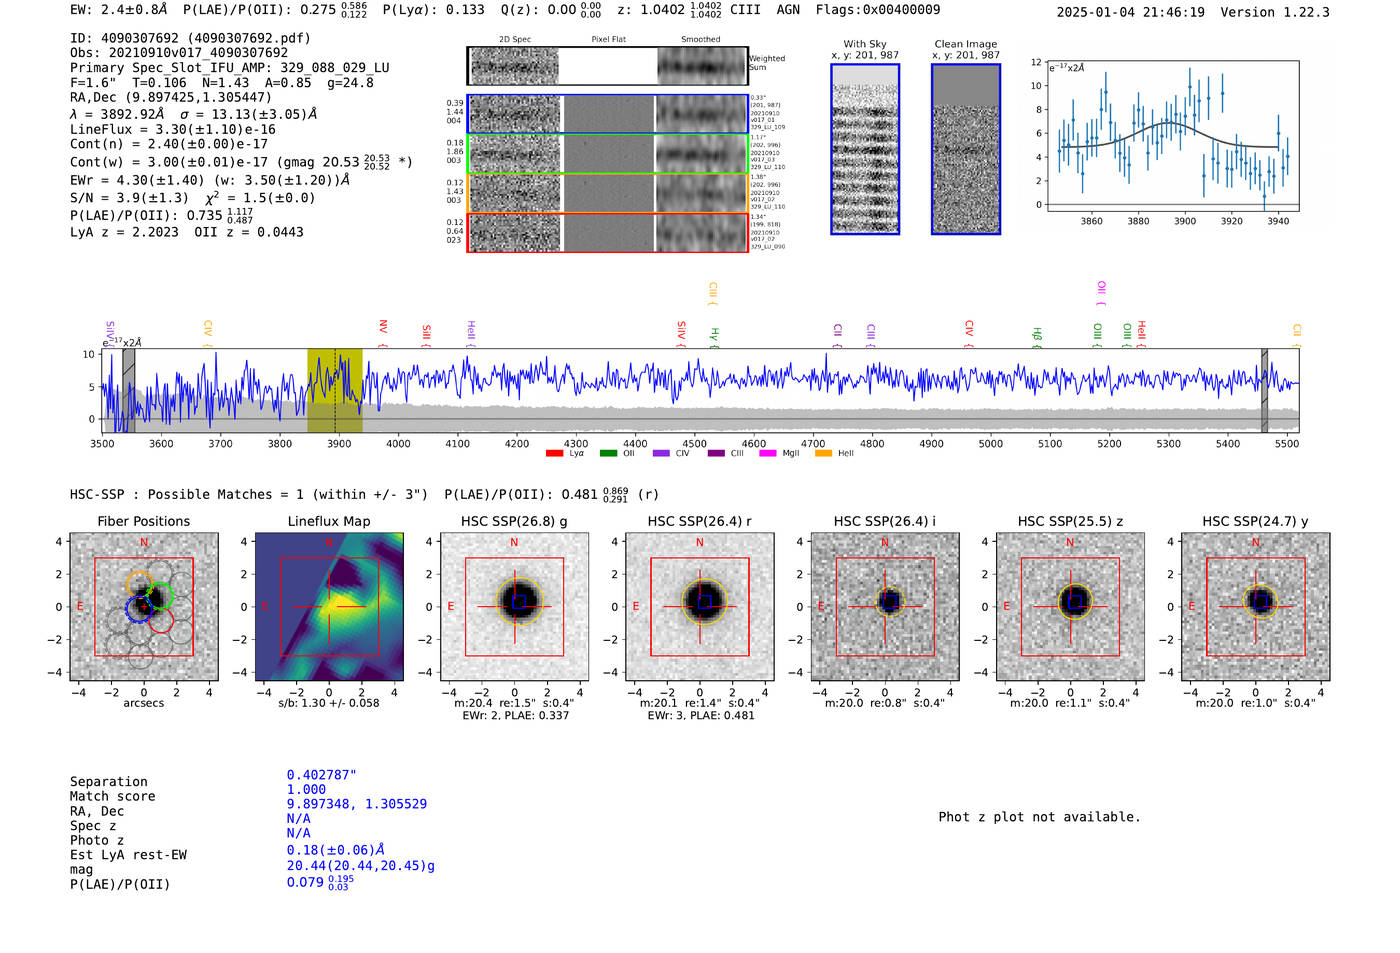Click the 2025-01-04 21:46:19 timestamp
The image size is (1400, 953).
1131,13
